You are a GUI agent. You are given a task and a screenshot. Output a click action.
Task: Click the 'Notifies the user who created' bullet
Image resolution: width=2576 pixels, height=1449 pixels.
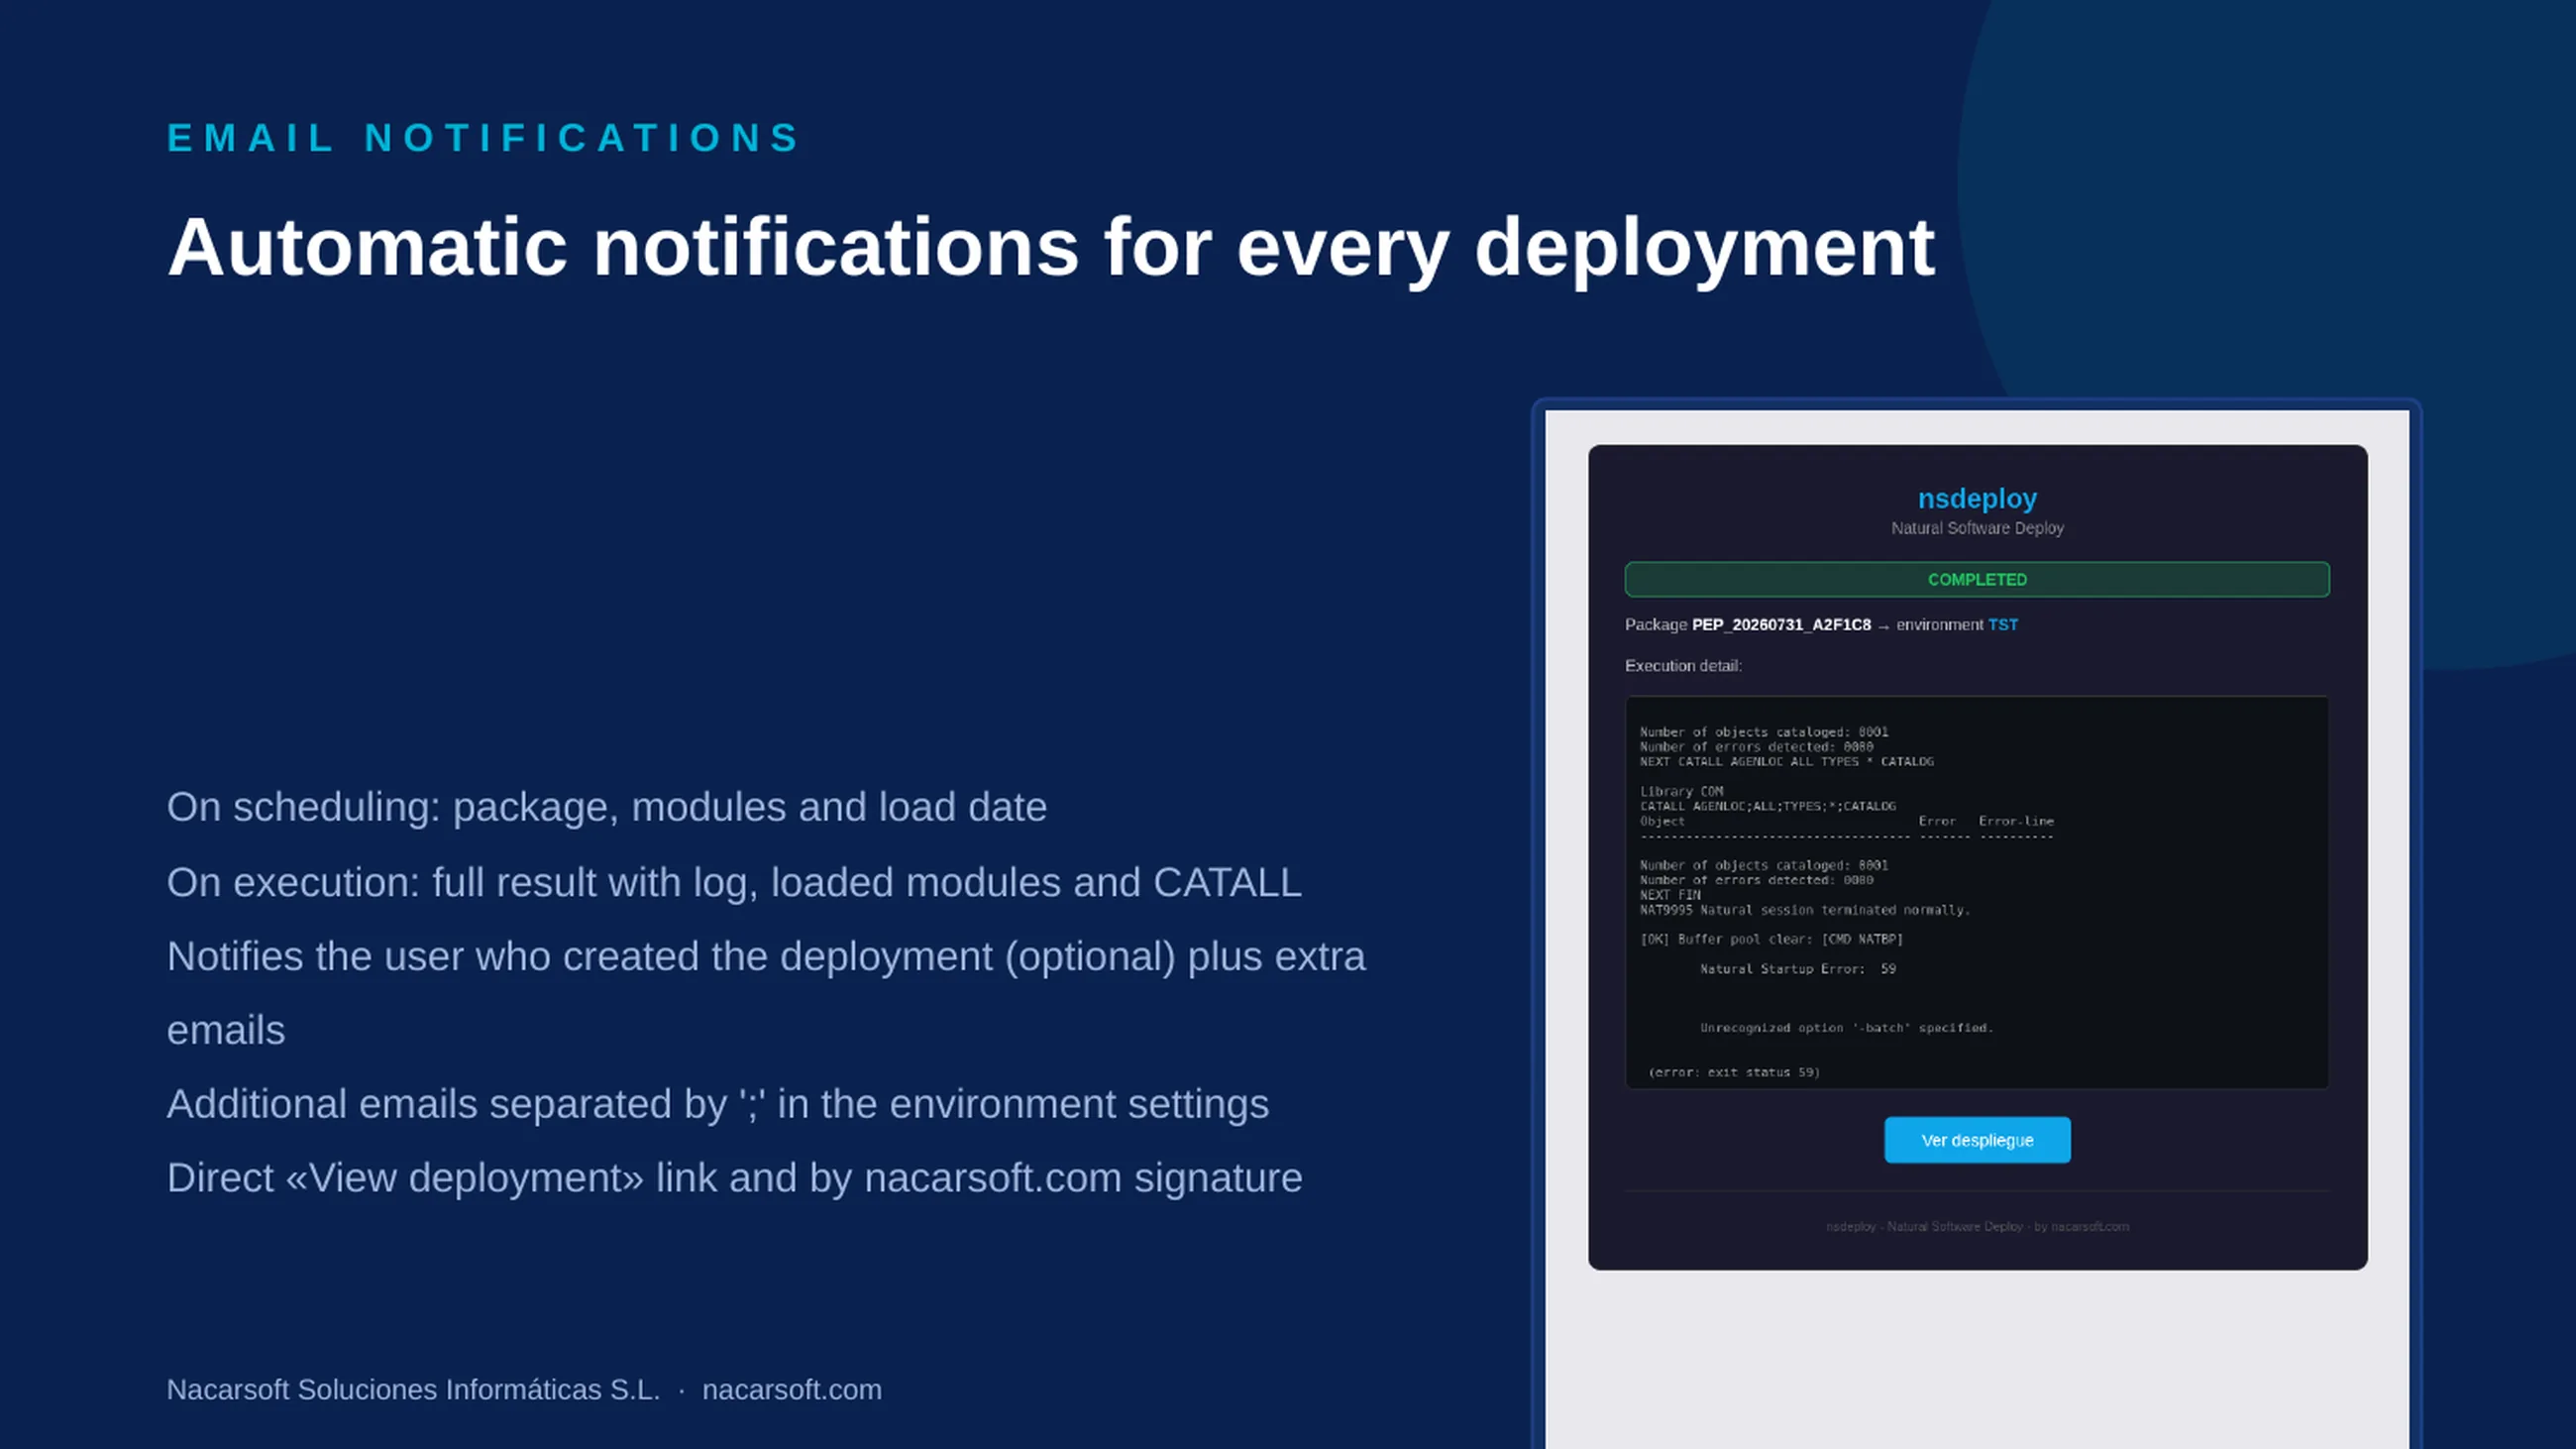tap(766, 993)
